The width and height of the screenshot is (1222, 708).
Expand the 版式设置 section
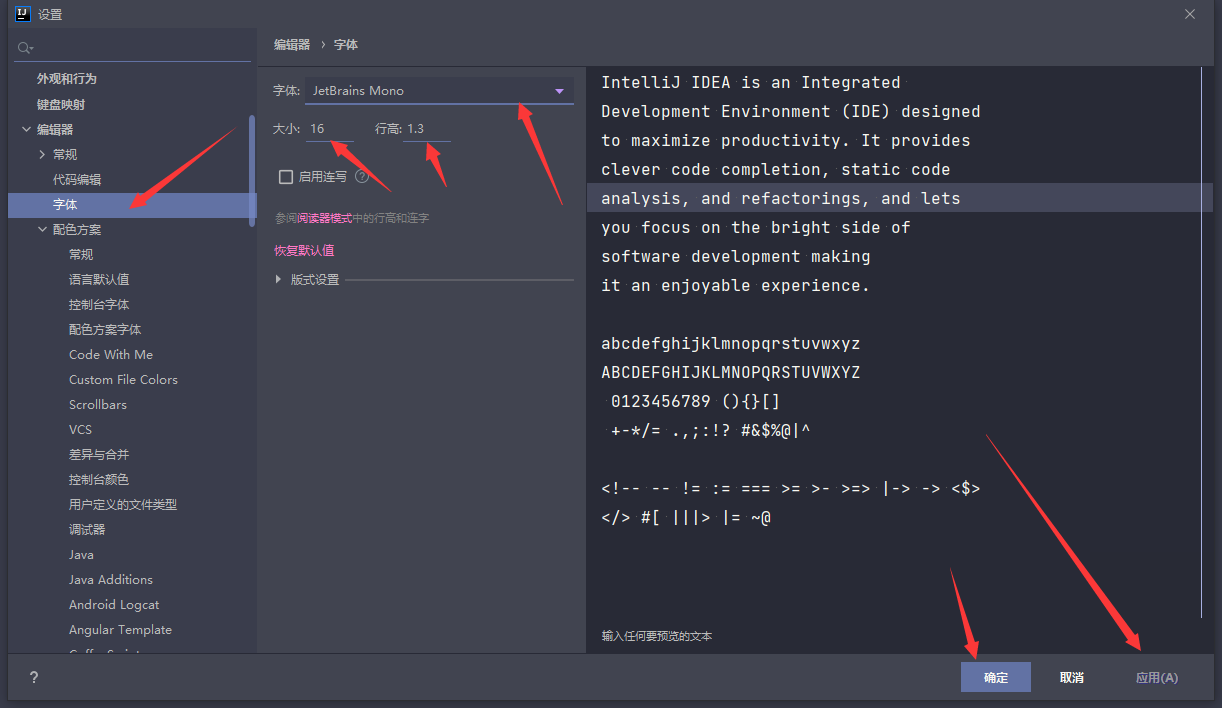279,280
